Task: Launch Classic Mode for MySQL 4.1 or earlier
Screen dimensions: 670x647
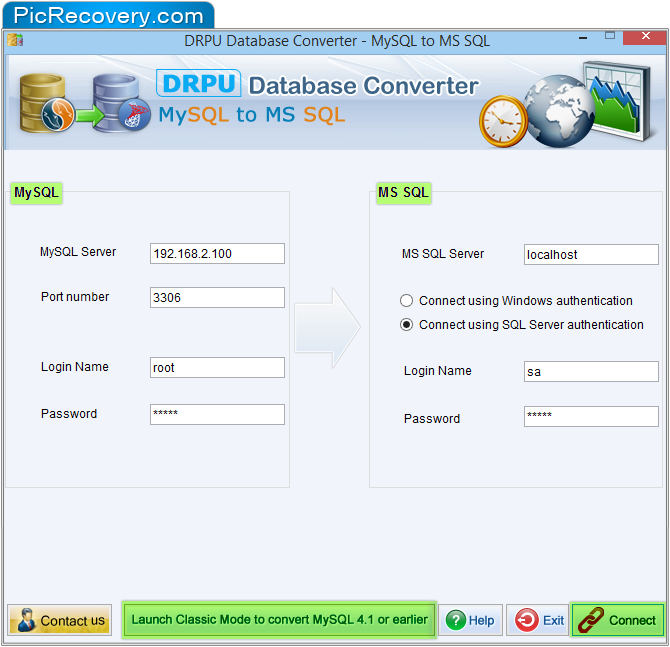Action: [x=279, y=620]
